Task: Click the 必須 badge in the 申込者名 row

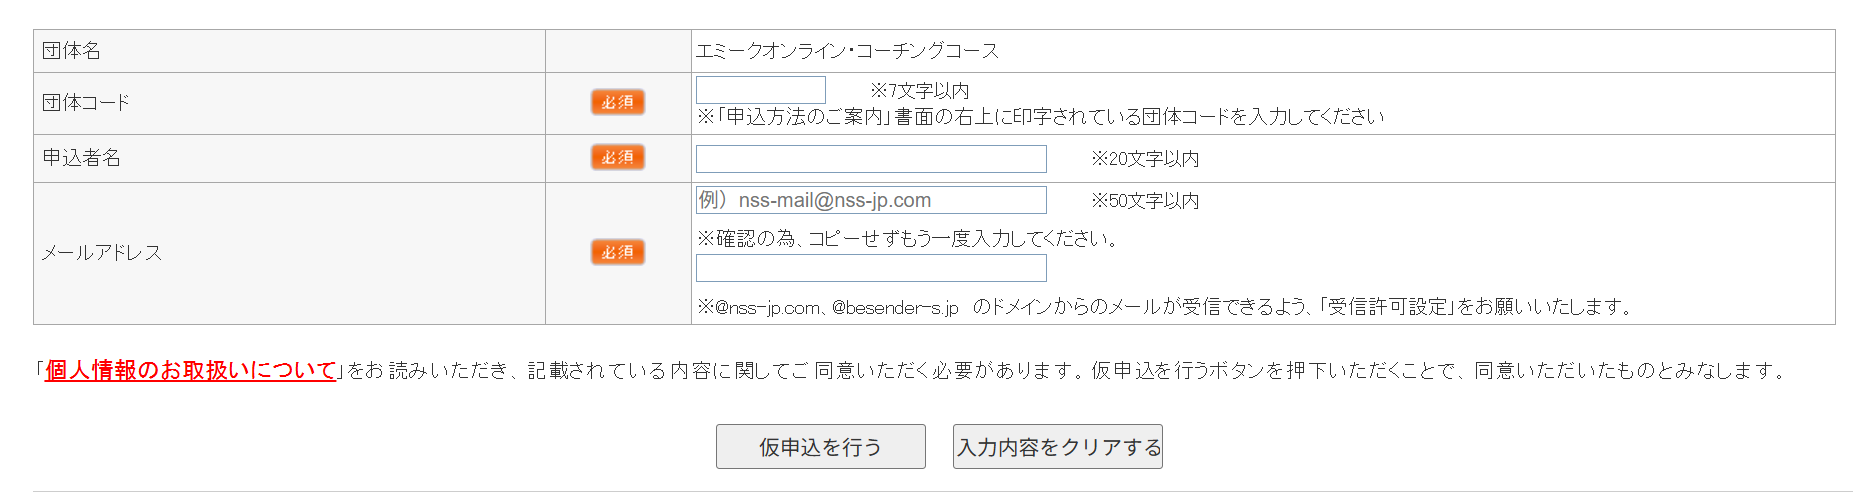Action: pyautogui.click(x=617, y=157)
